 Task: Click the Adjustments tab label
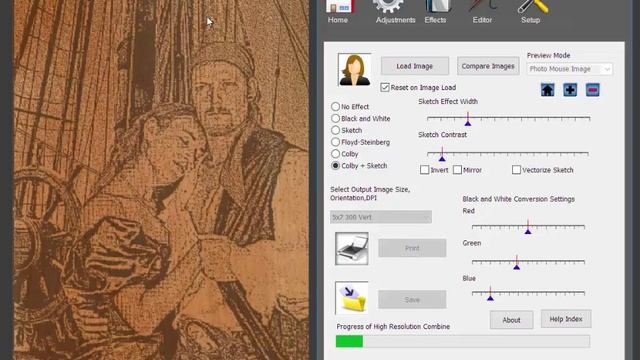coord(396,20)
